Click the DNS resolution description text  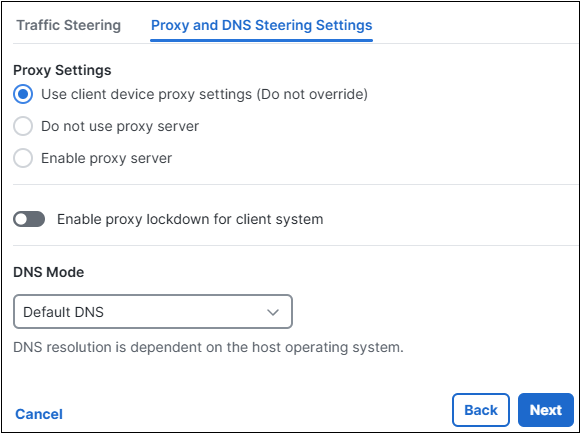click(208, 347)
